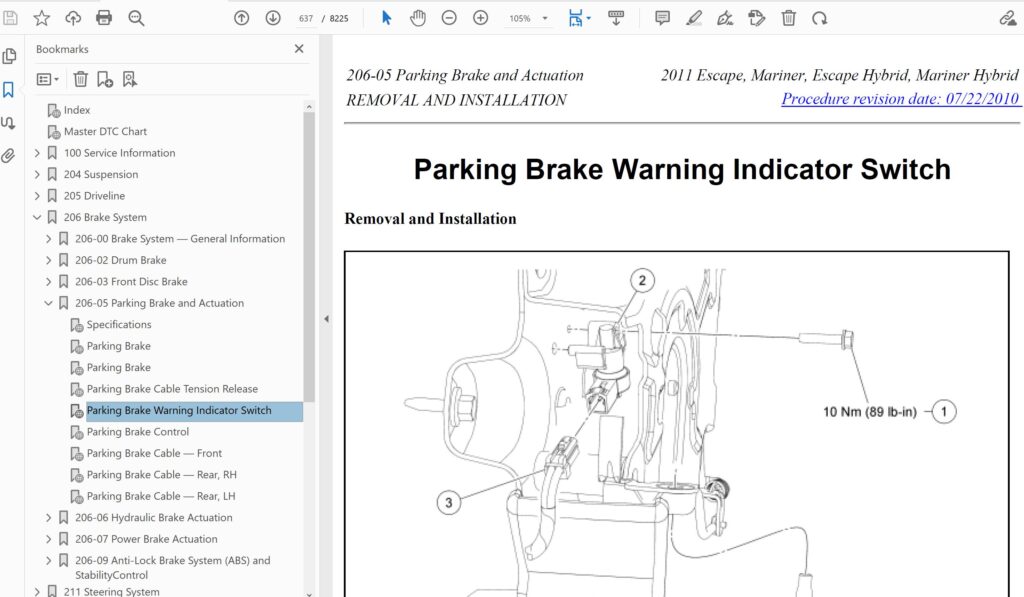Click the zoom in plus button
Image resolution: width=1024 pixels, height=597 pixels.
[x=480, y=18]
